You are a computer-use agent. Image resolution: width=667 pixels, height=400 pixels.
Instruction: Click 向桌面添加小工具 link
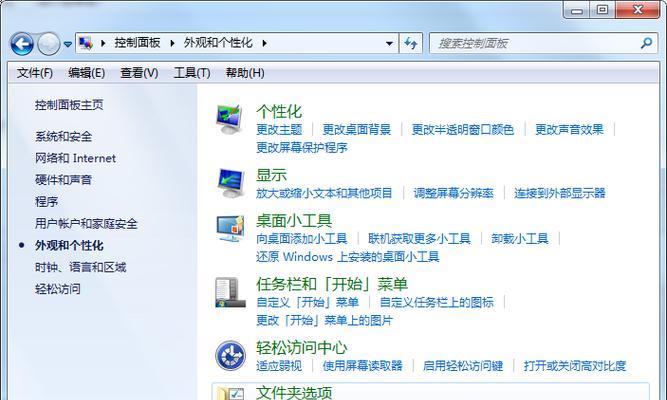click(x=302, y=239)
